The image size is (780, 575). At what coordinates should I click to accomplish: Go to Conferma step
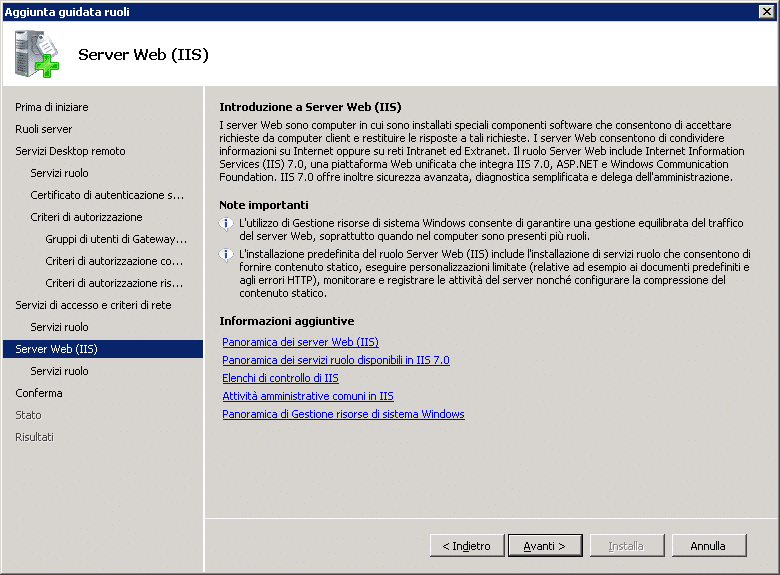39,393
